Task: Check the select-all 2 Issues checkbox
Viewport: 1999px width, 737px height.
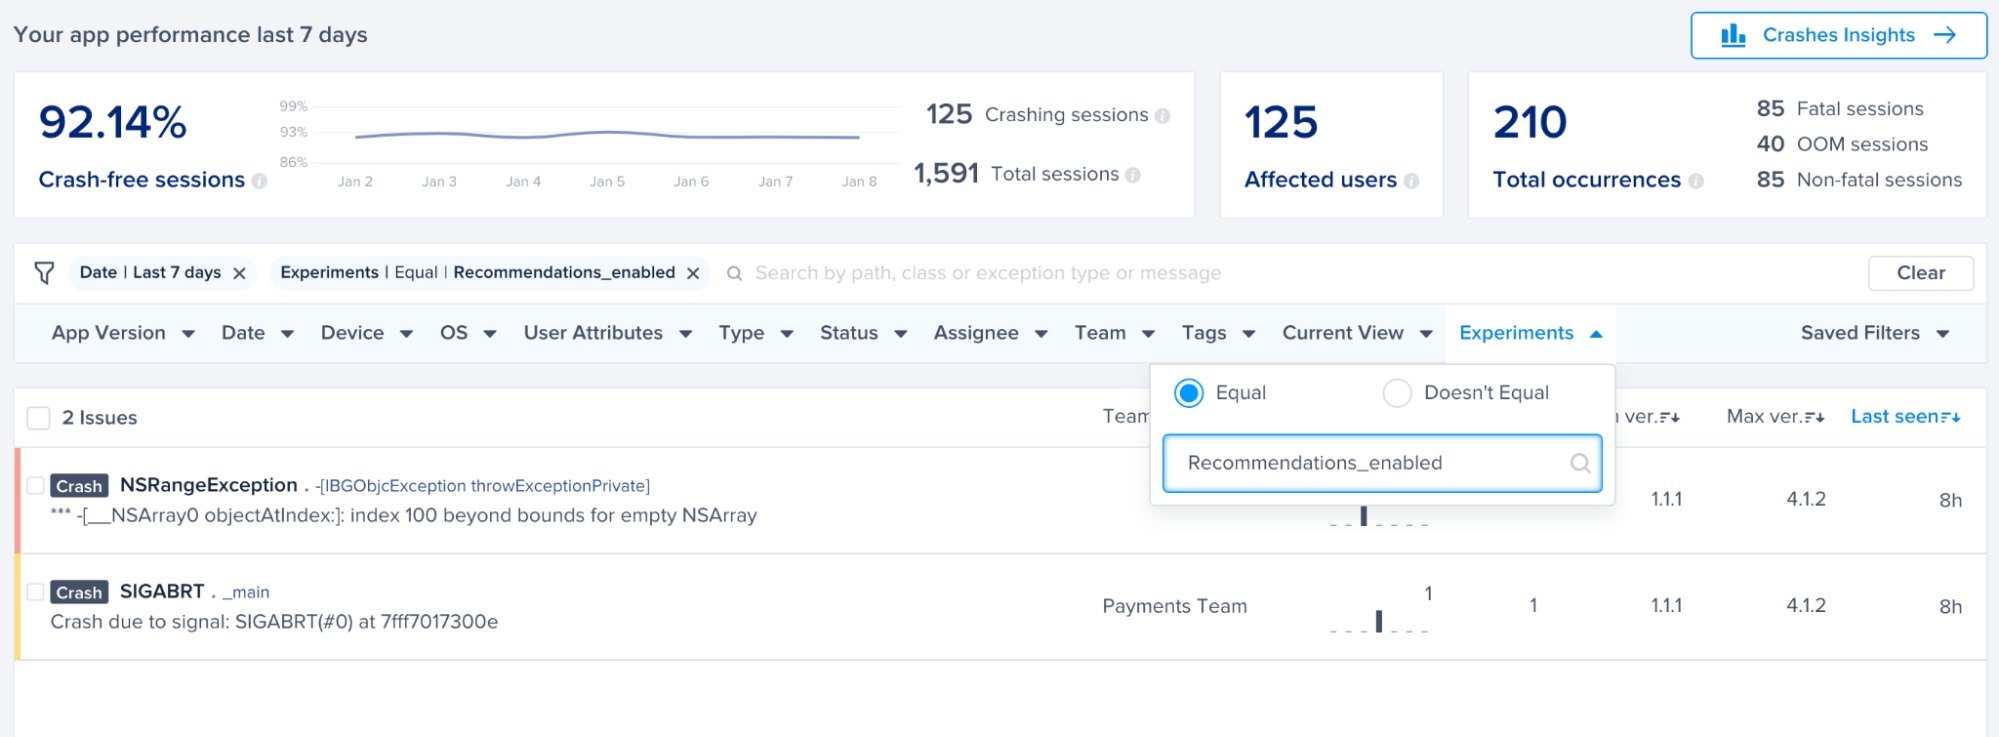Action: click(39, 418)
